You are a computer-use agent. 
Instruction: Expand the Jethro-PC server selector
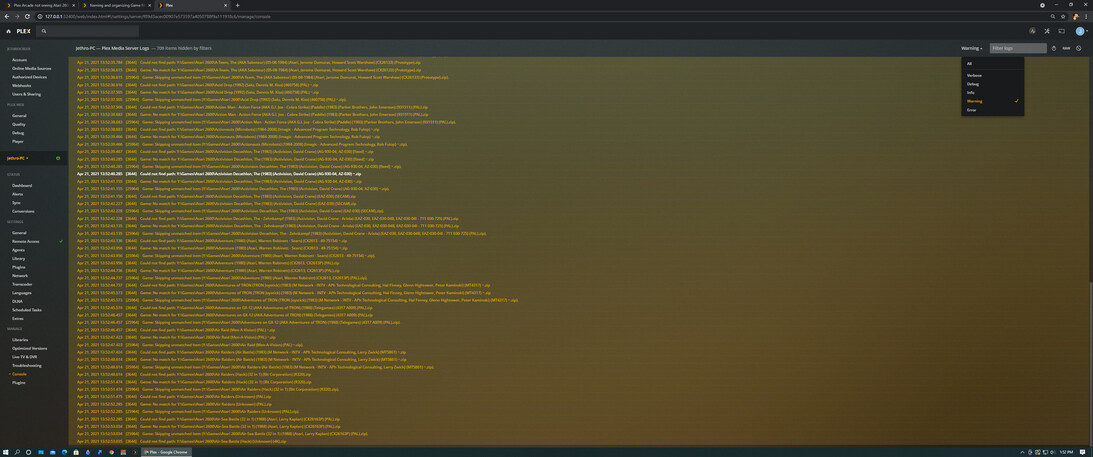coord(17,159)
